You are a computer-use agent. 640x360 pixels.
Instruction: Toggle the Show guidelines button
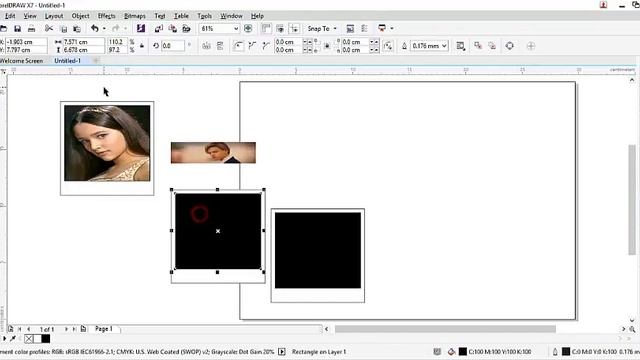(x=294, y=29)
